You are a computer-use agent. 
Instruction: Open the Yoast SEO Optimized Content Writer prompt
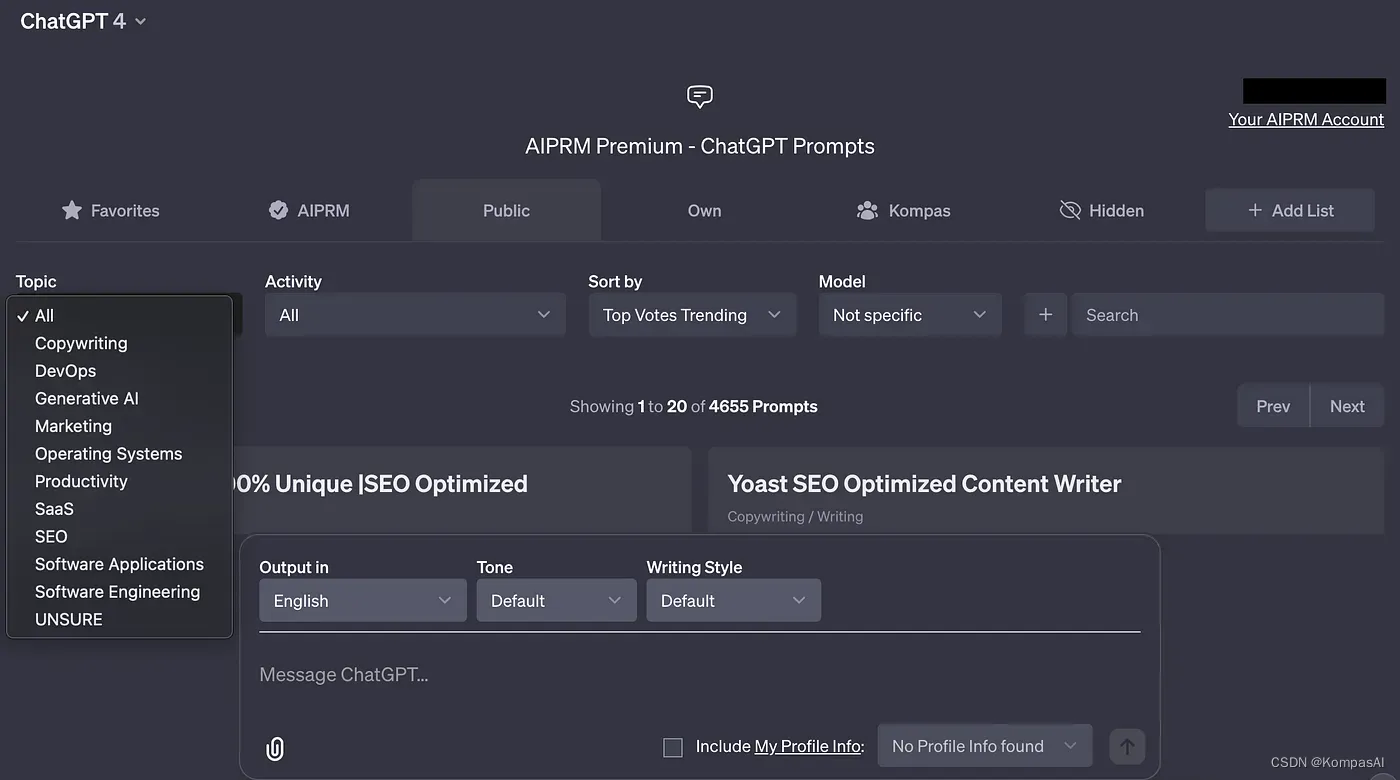[924, 484]
